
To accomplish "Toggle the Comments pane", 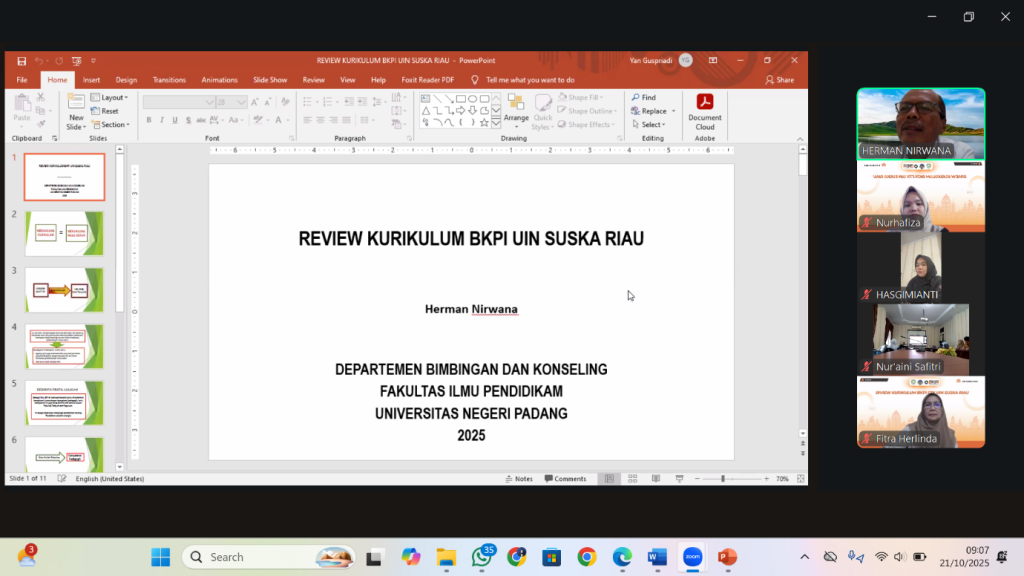I will point(565,479).
